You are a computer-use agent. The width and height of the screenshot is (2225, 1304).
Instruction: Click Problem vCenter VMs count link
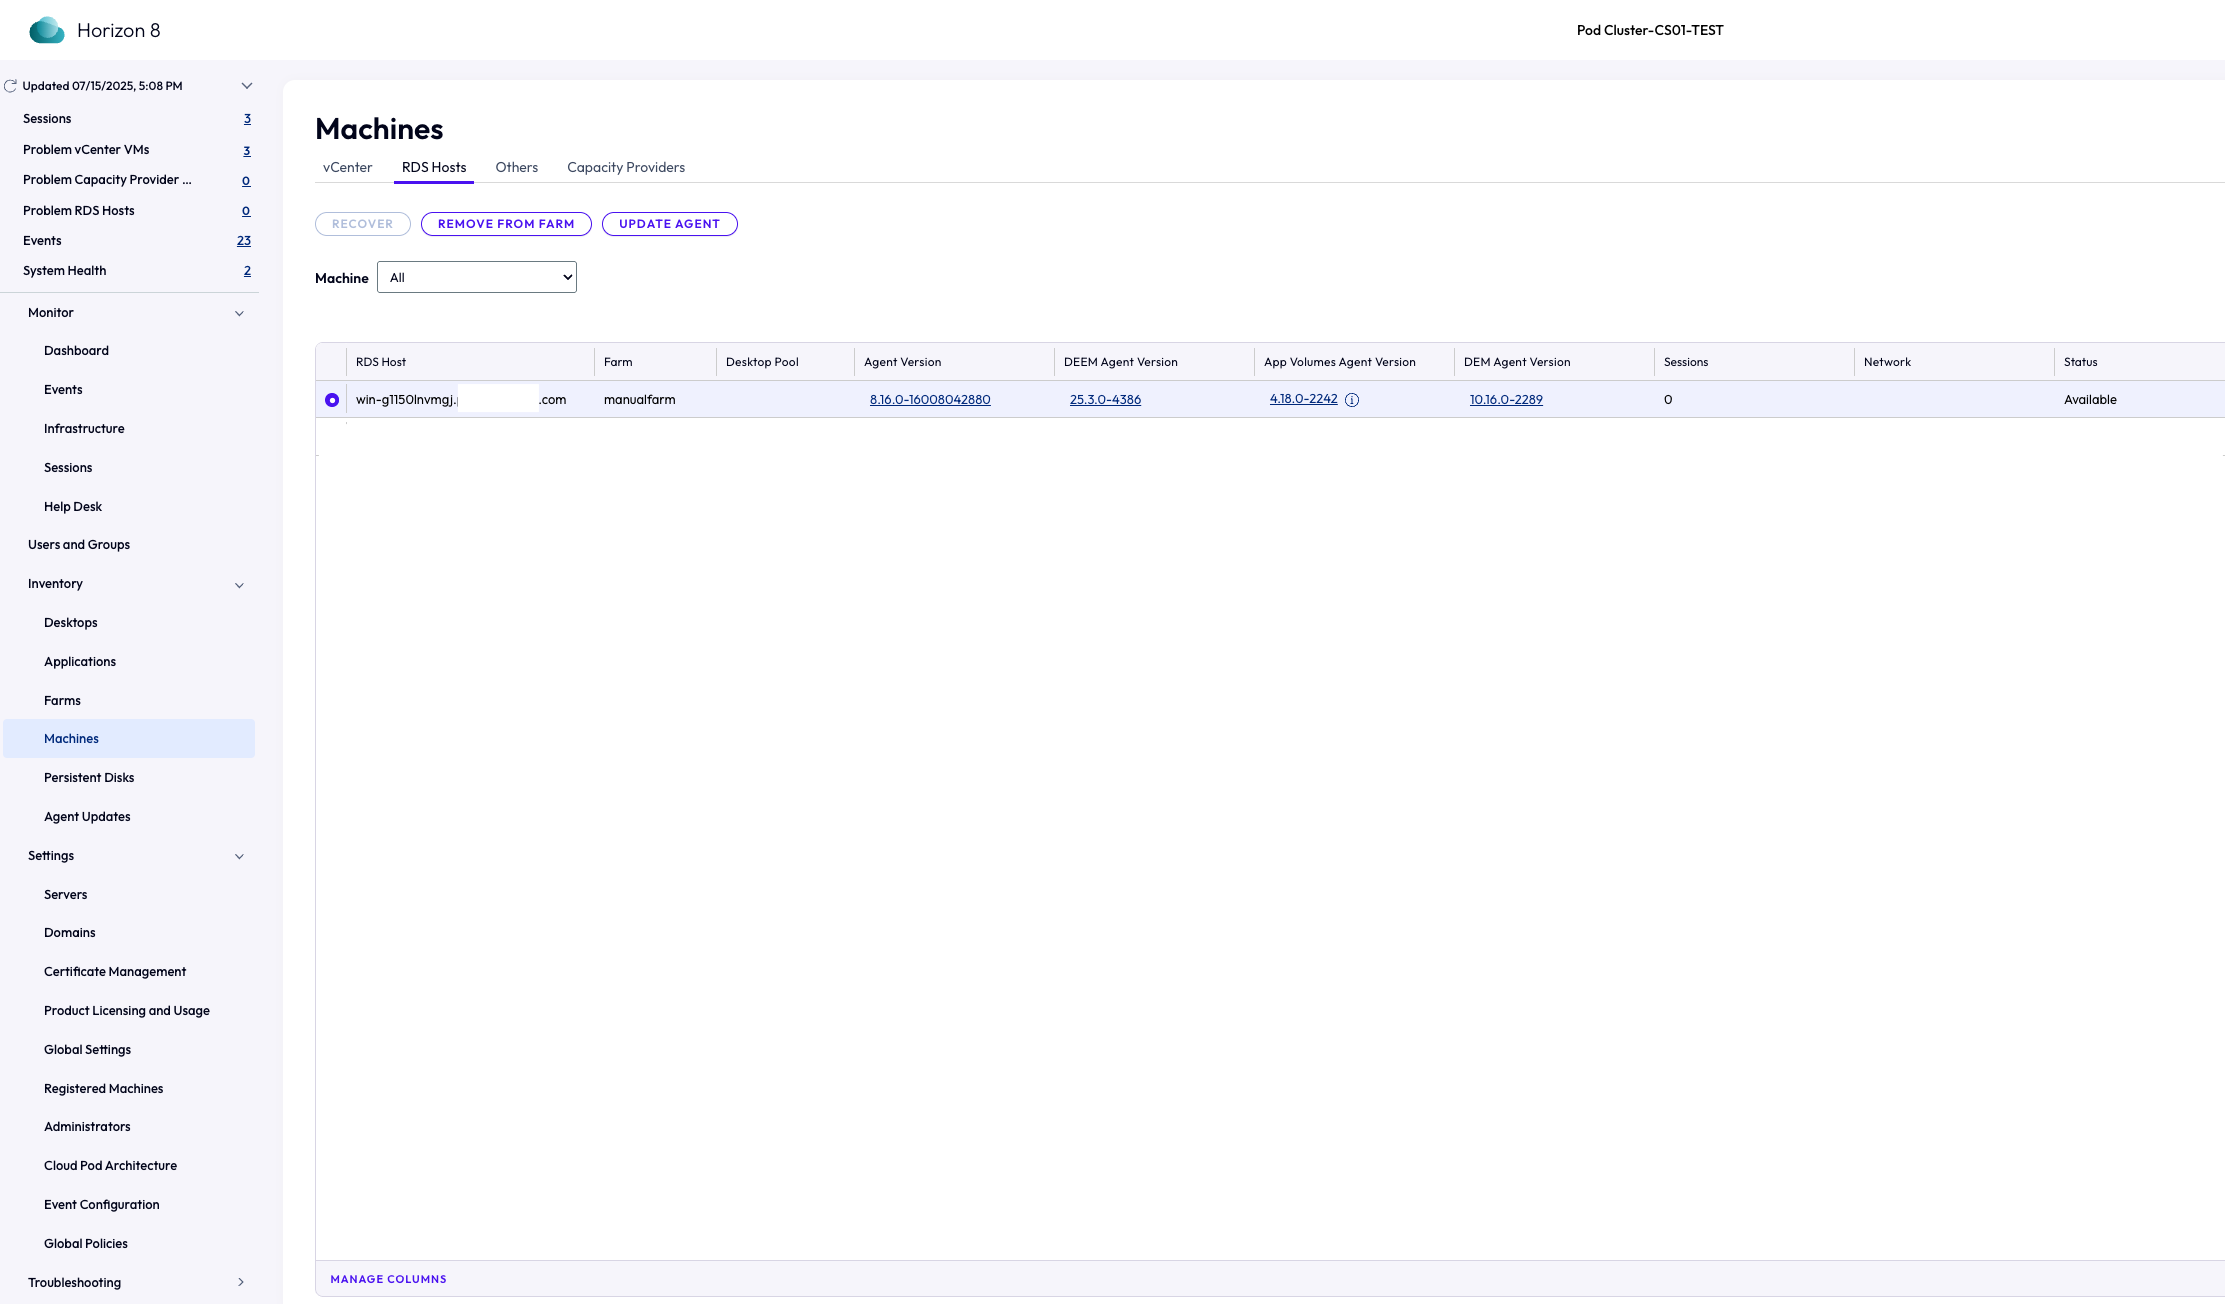pyautogui.click(x=247, y=151)
